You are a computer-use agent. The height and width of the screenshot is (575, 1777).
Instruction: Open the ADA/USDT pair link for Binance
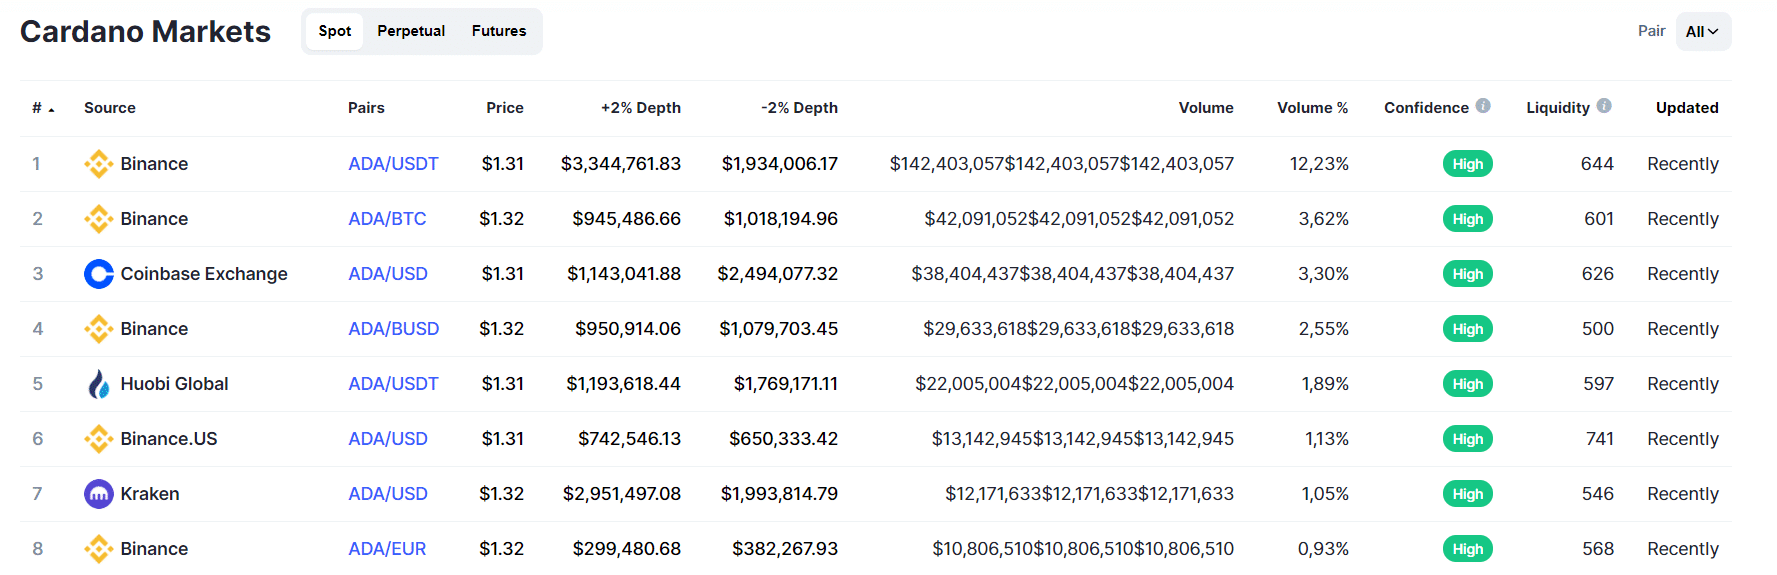point(393,164)
